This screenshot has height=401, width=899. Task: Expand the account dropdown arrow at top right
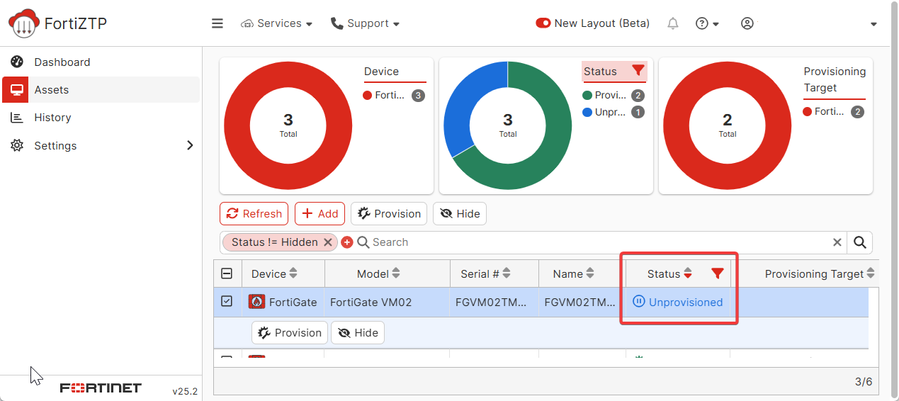coord(874,24)
